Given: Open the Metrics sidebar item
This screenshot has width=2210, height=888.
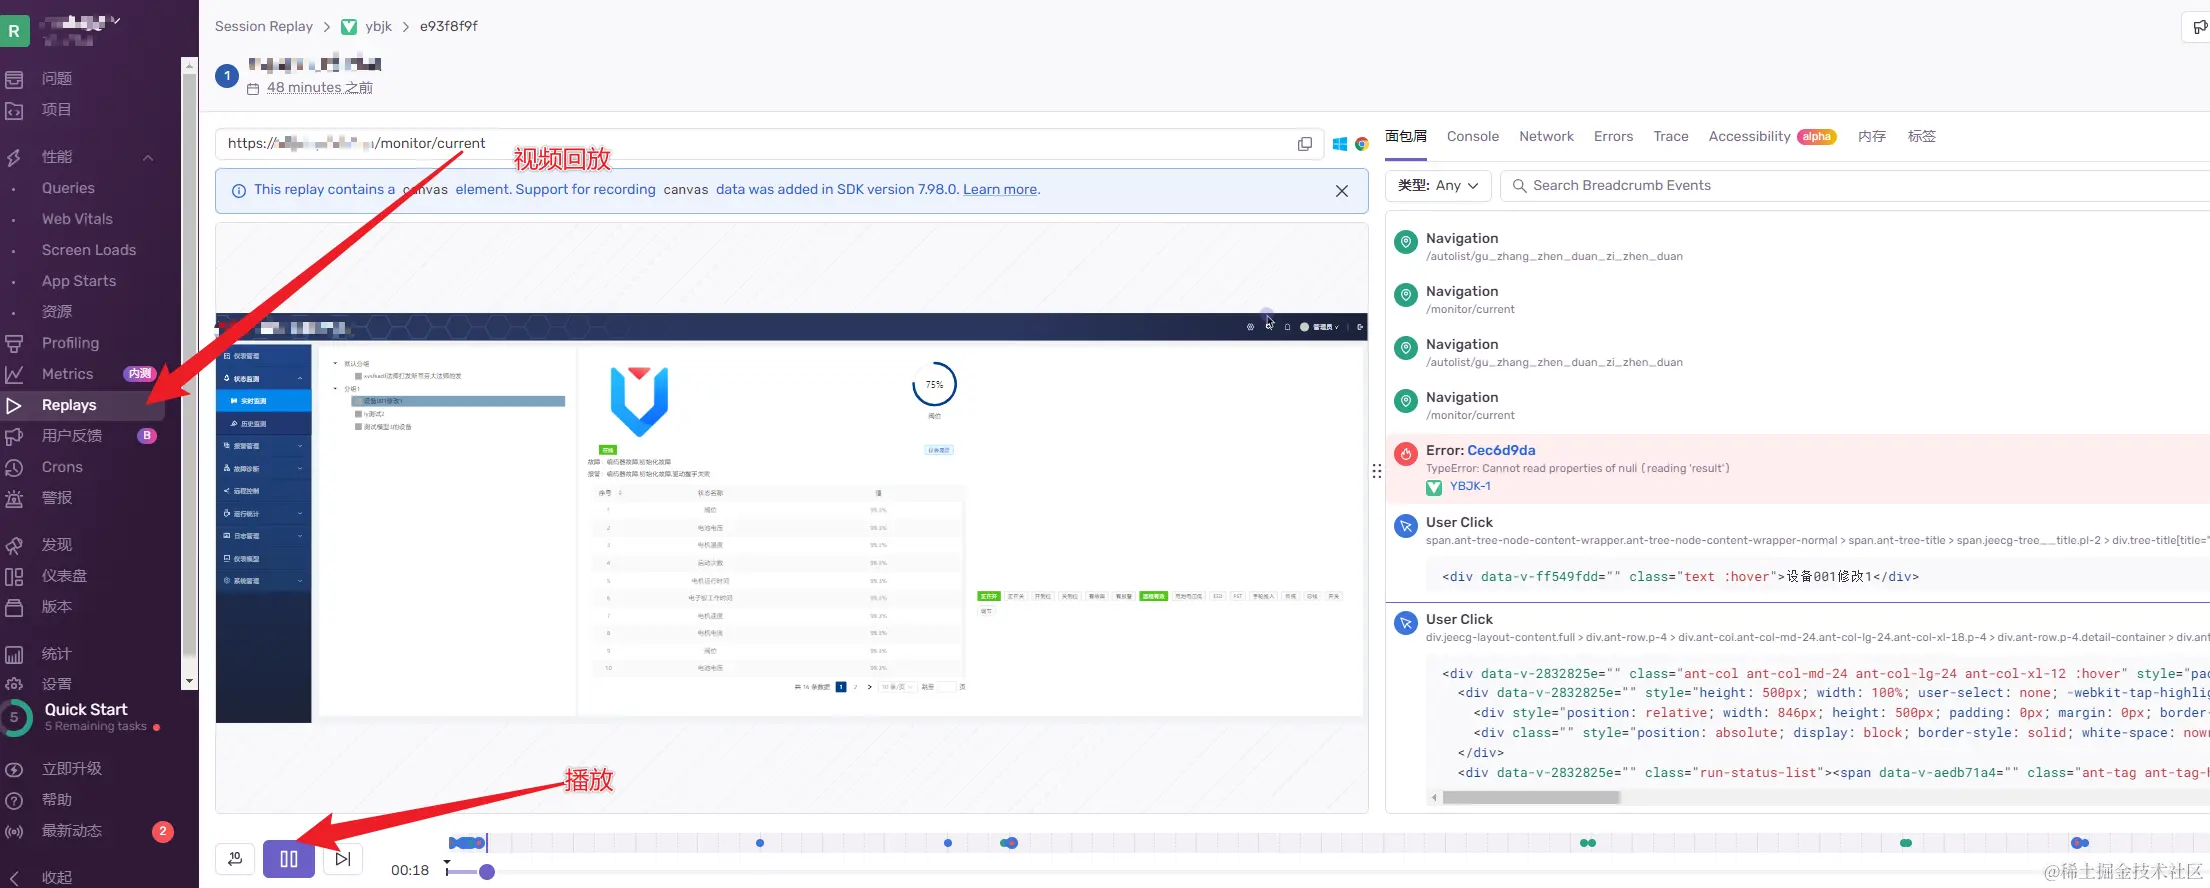Looking at the screenshot, I should coord(67,374).
